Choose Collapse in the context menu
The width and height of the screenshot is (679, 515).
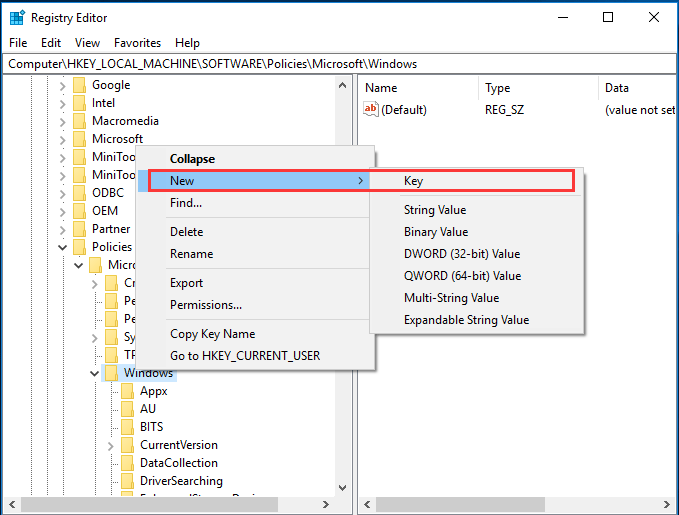(x=255, y=159)
